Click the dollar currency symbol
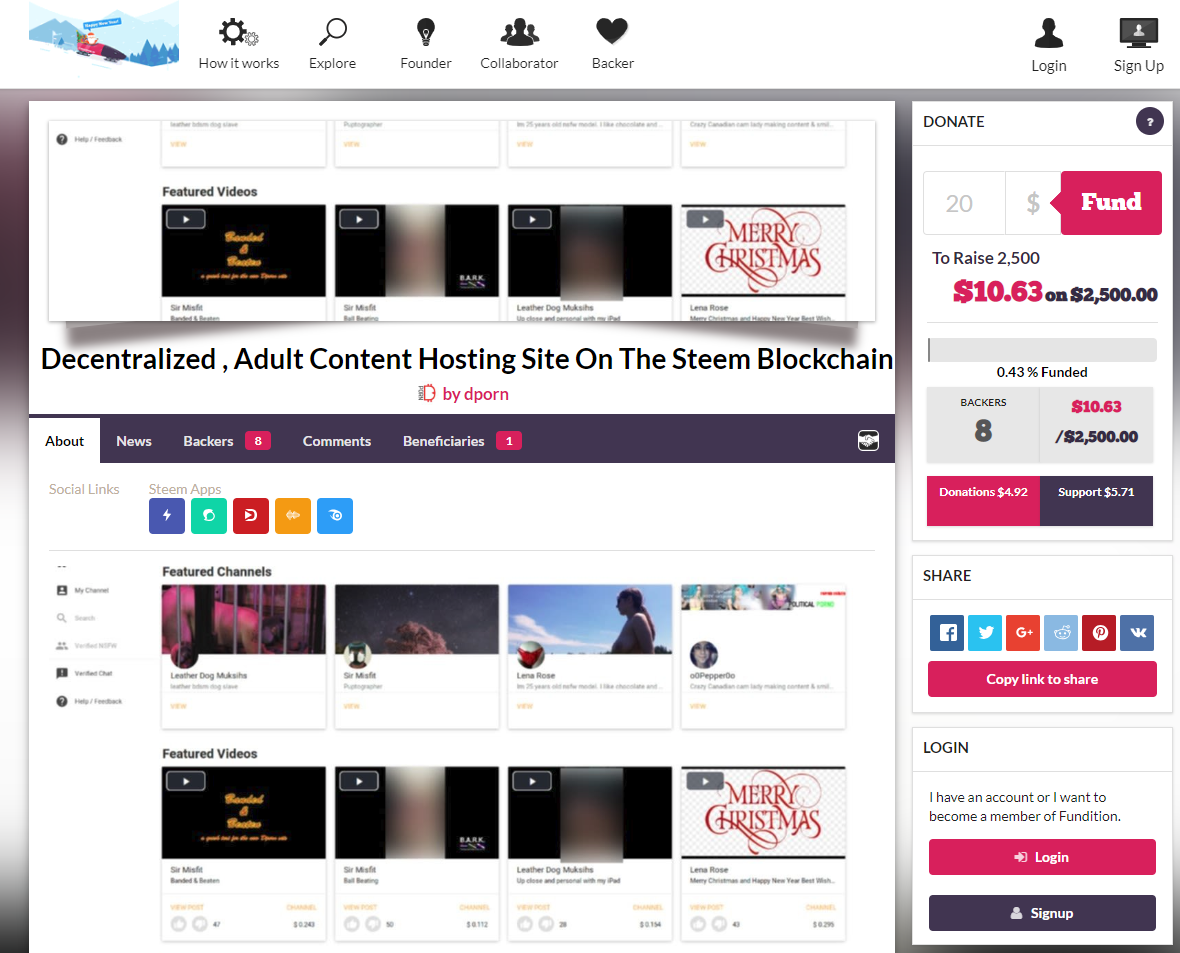 [1033, 203]
